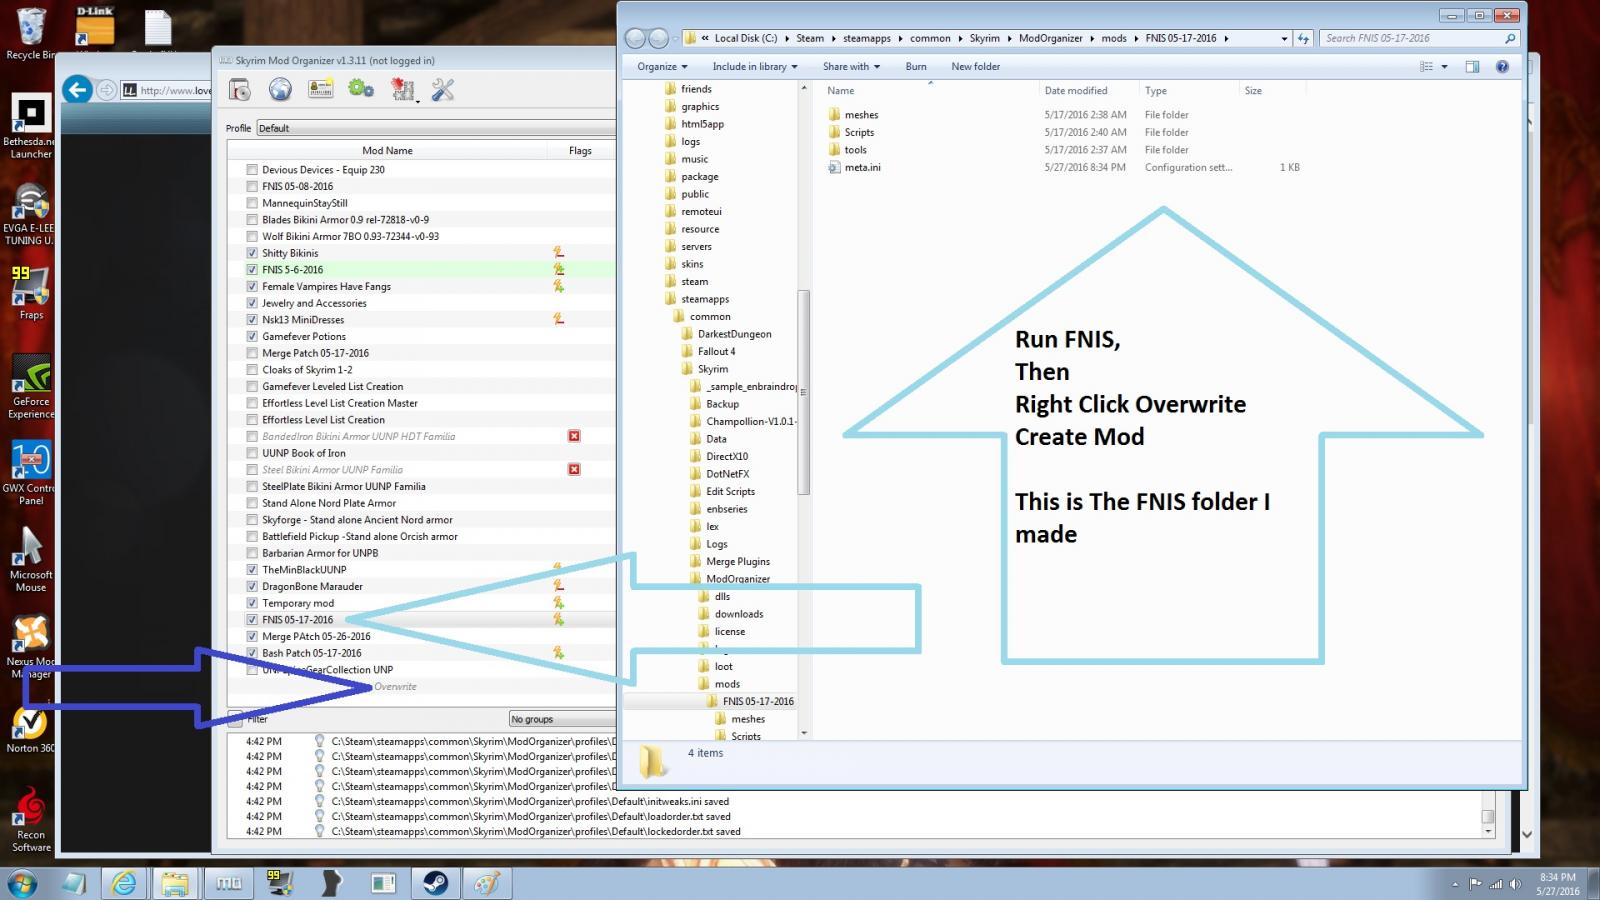Open the Paint icon on the taskbar
This screenshot has height=900, width=1600.
(487, 883)
